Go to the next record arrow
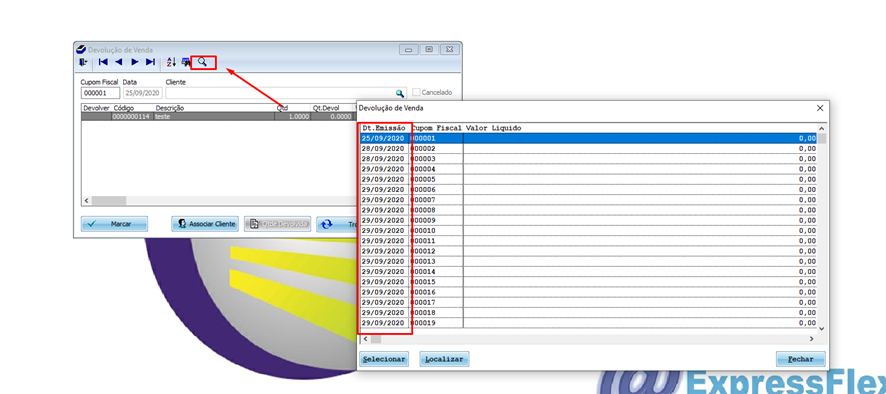886x394 pixels. [135, 62]
